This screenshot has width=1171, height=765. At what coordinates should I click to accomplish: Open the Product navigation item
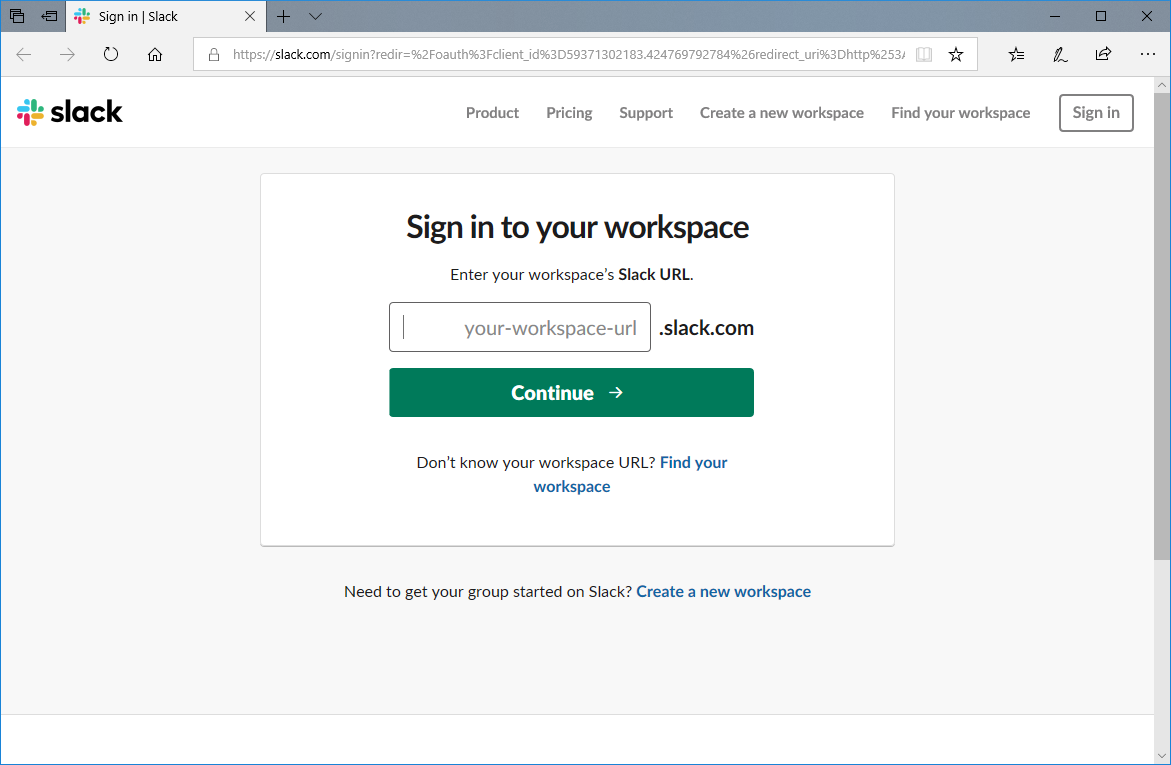tap(492, 113)
